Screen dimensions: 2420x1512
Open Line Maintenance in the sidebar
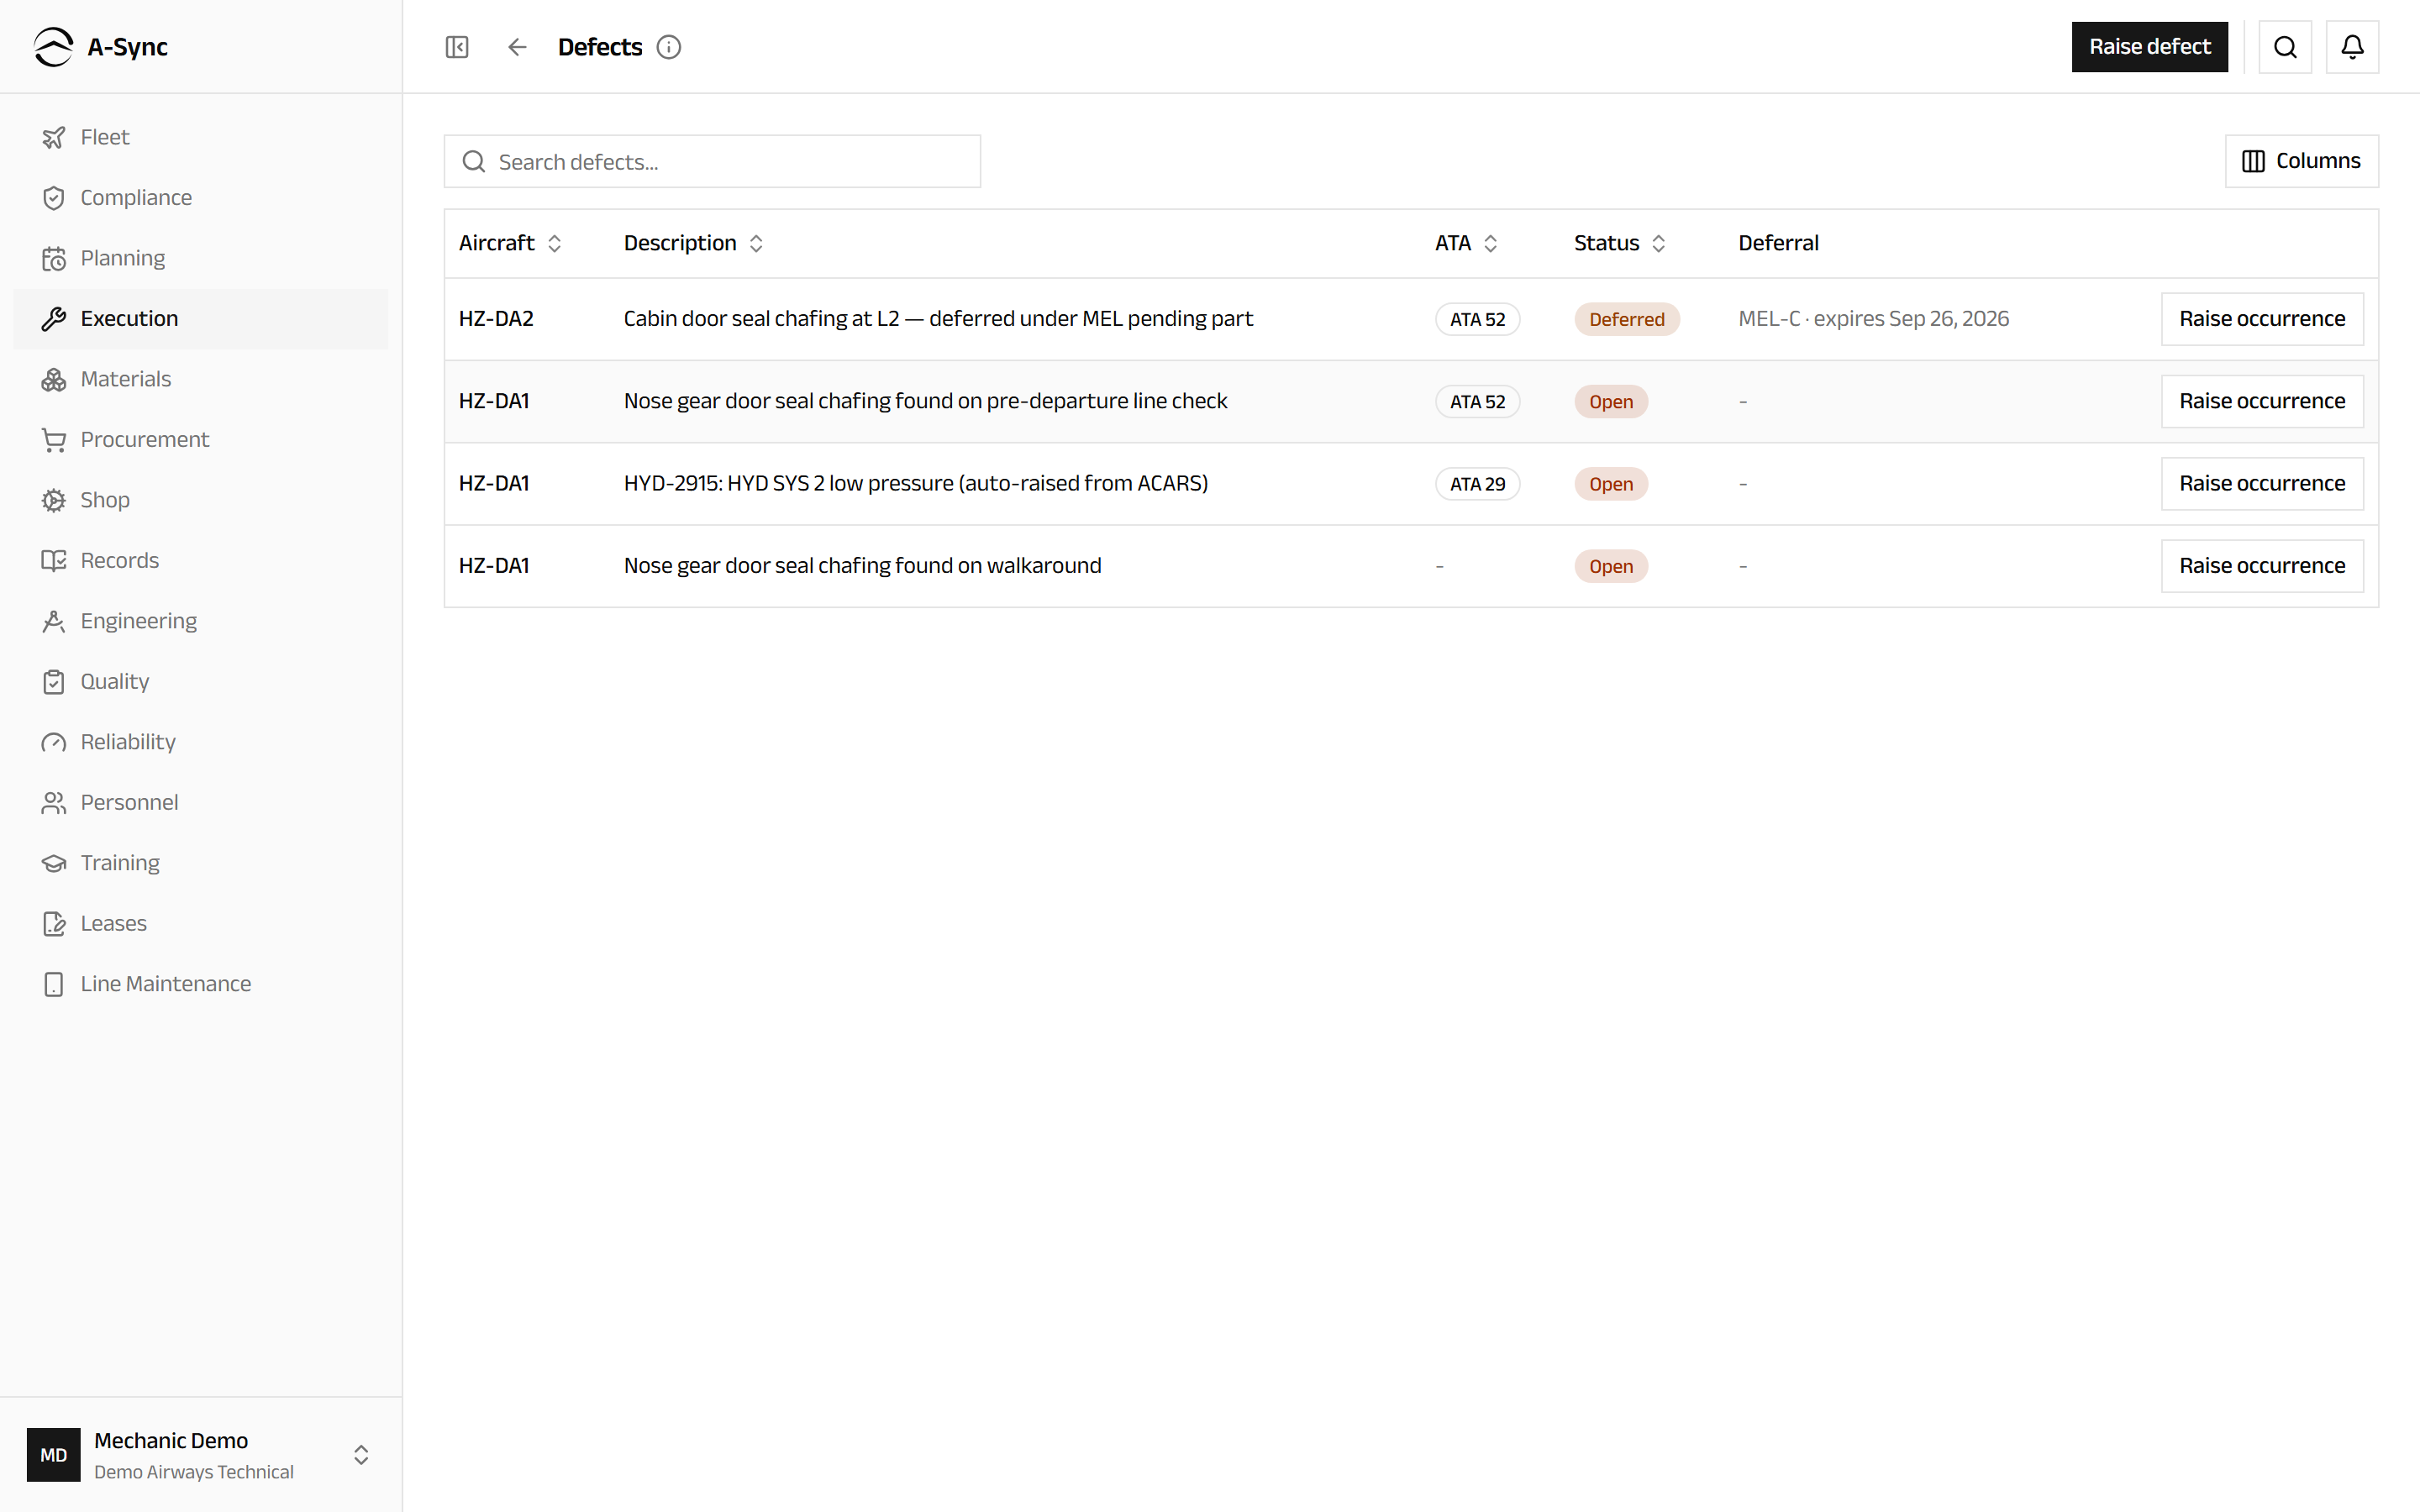(201, 984)
